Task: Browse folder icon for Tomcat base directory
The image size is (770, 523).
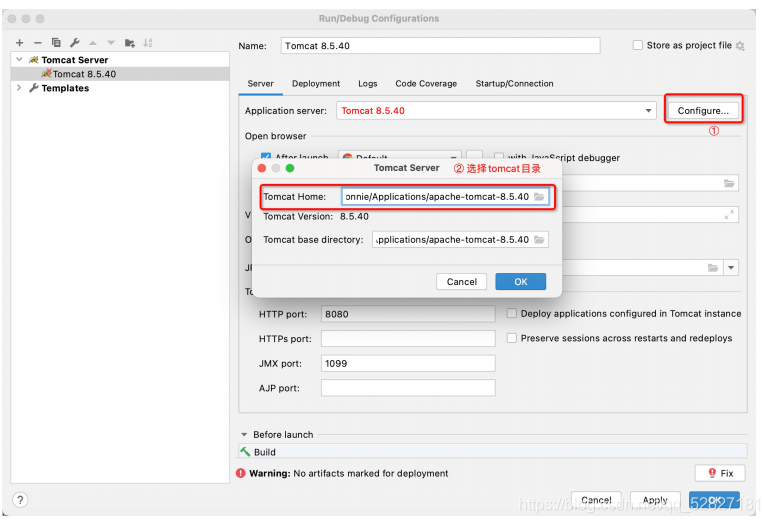Action: [539, 240]
